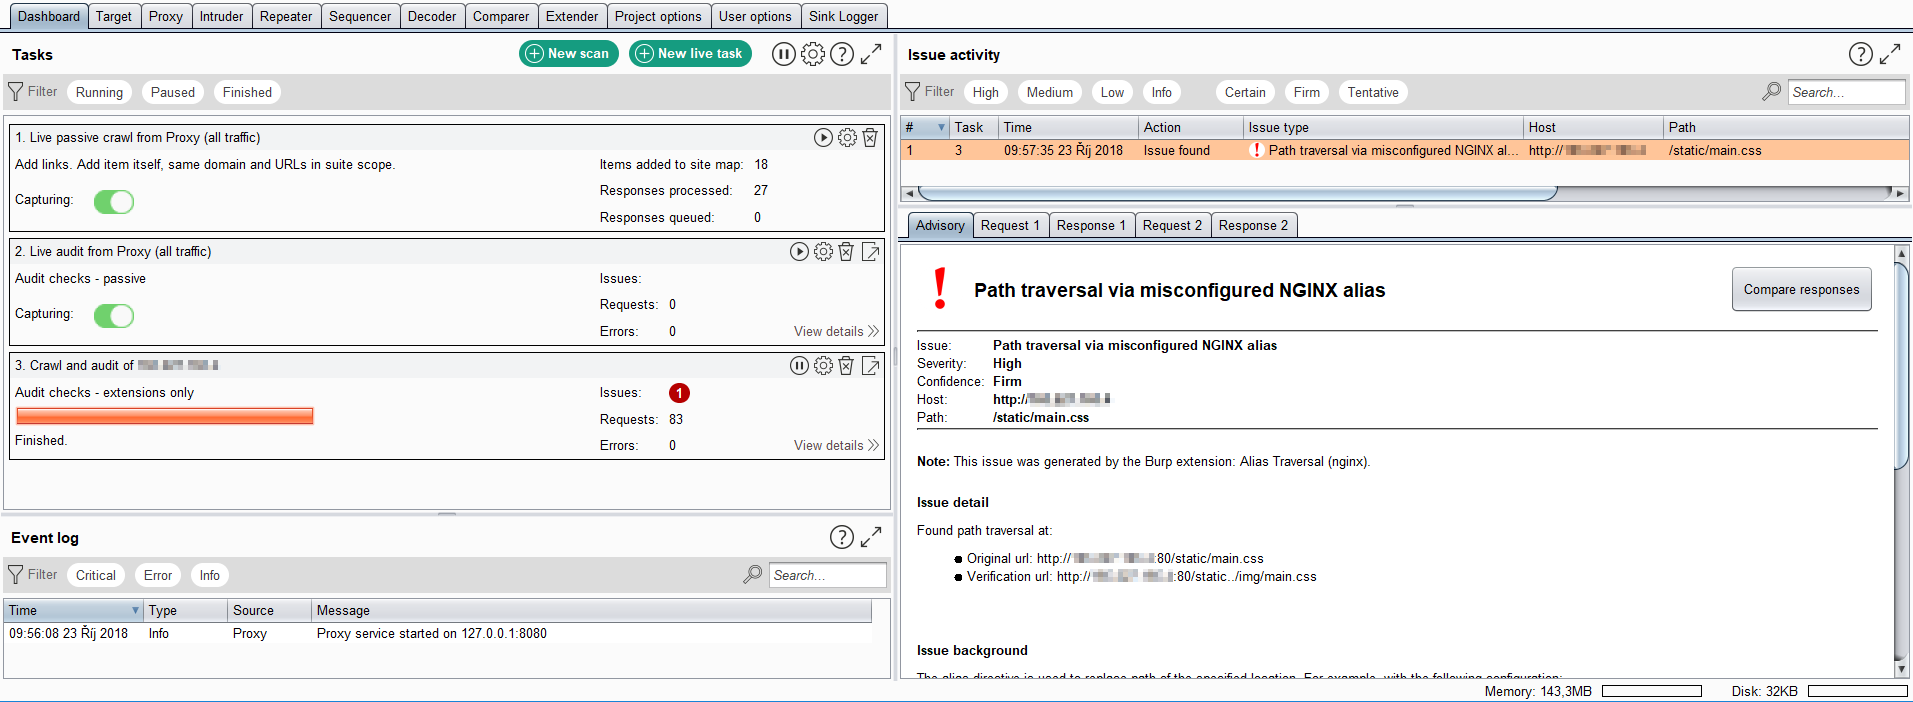Open Event log help icon
1913x702 pixels.
coord(842,537)
